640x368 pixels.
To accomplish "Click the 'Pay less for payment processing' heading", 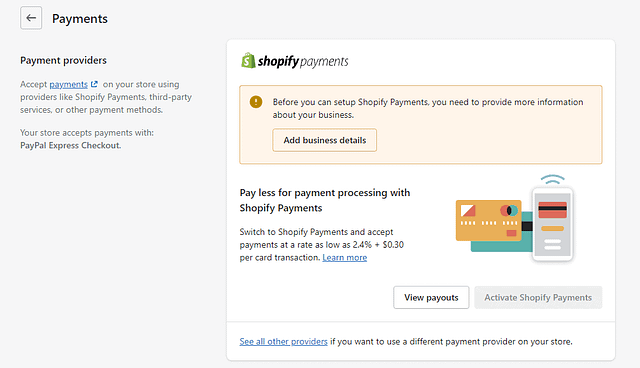I will click(x=324, y=200).
